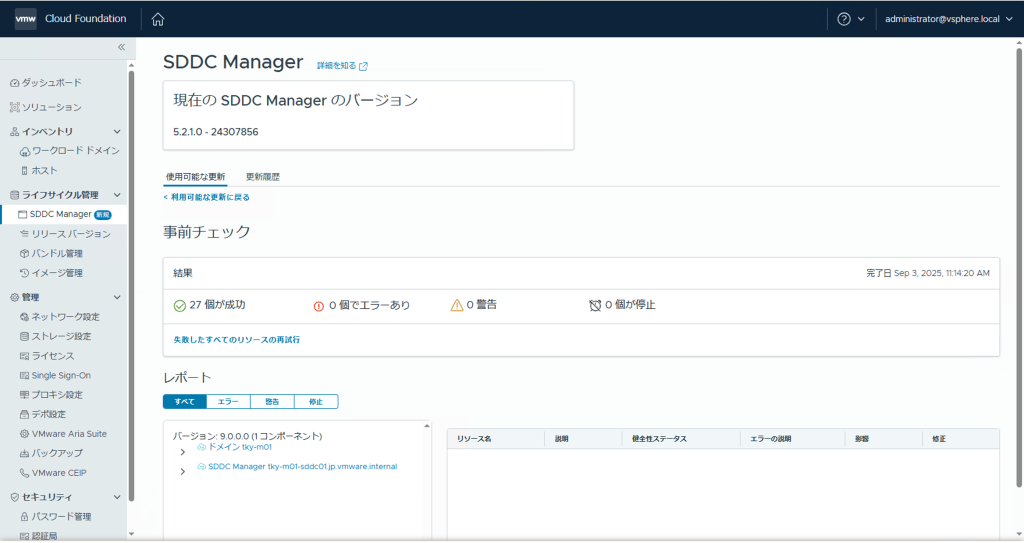Expand the SDDC Manager tky-m01-sddc01 tree node
This screenshot has height=543, width=1024.
click(x=182, y=471)
